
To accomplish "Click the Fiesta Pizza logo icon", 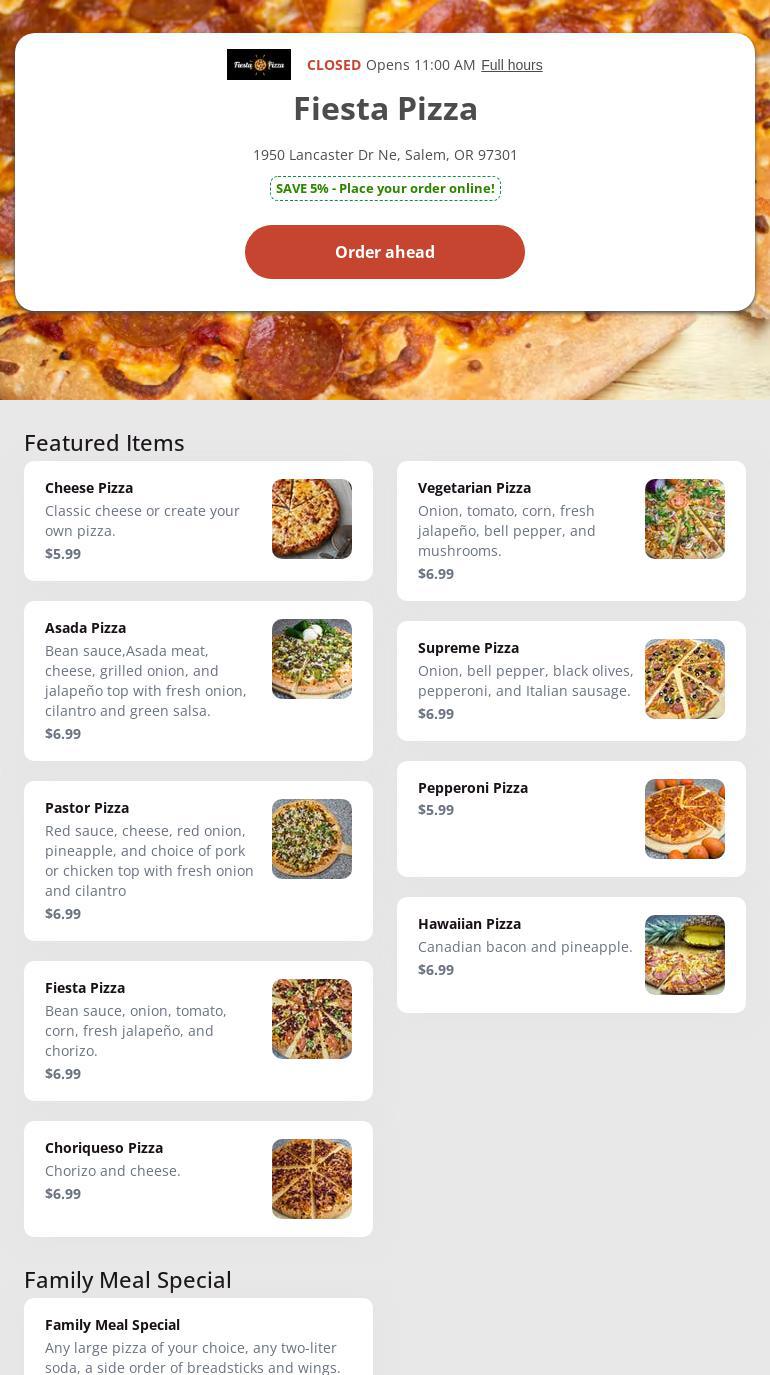I will point(259,65).
